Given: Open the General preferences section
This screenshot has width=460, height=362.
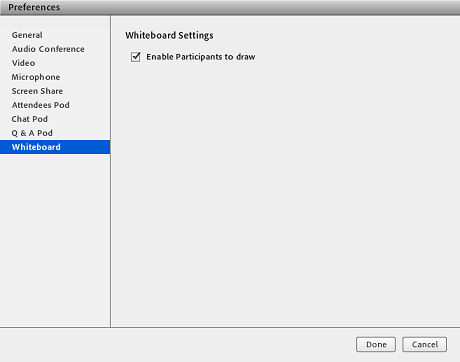Looking at the screenshot, I should [x=27, y=35].
